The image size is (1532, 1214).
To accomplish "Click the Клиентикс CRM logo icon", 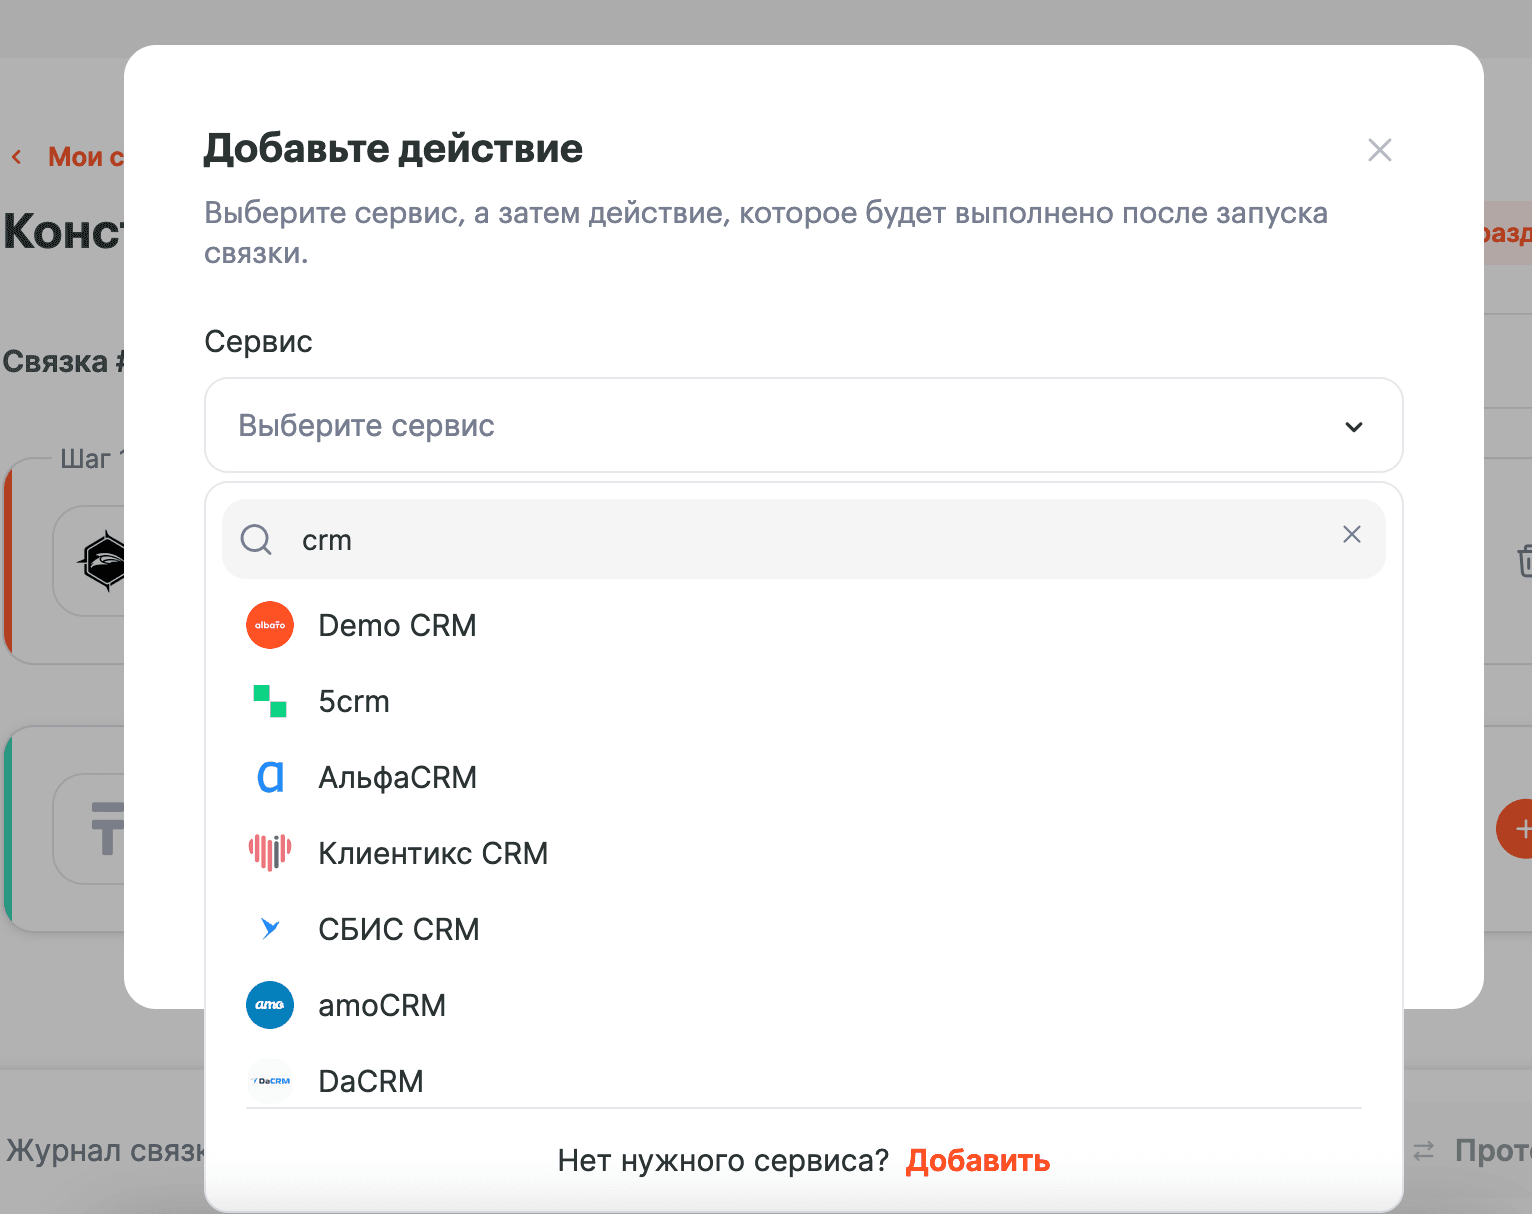I will [x=270, y=853].
